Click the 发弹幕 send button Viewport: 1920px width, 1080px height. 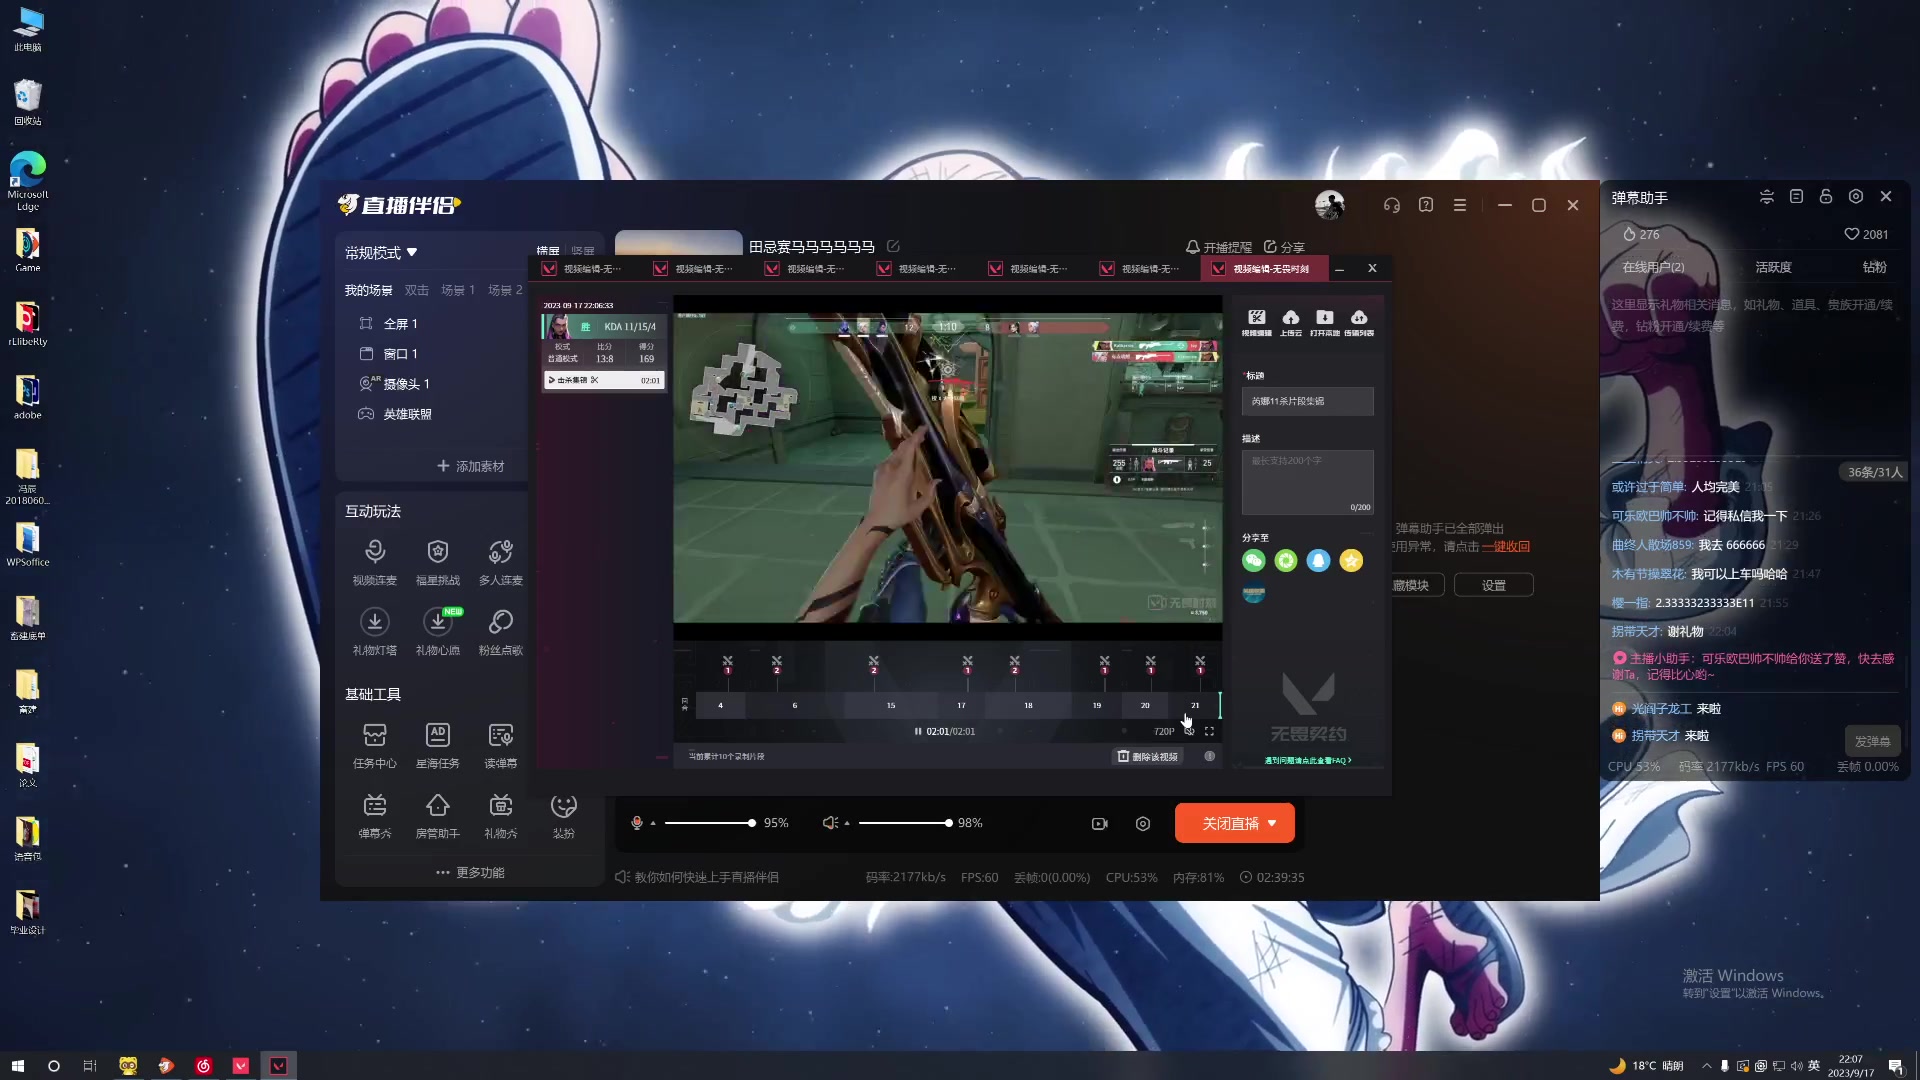[x=1872, y=741]
